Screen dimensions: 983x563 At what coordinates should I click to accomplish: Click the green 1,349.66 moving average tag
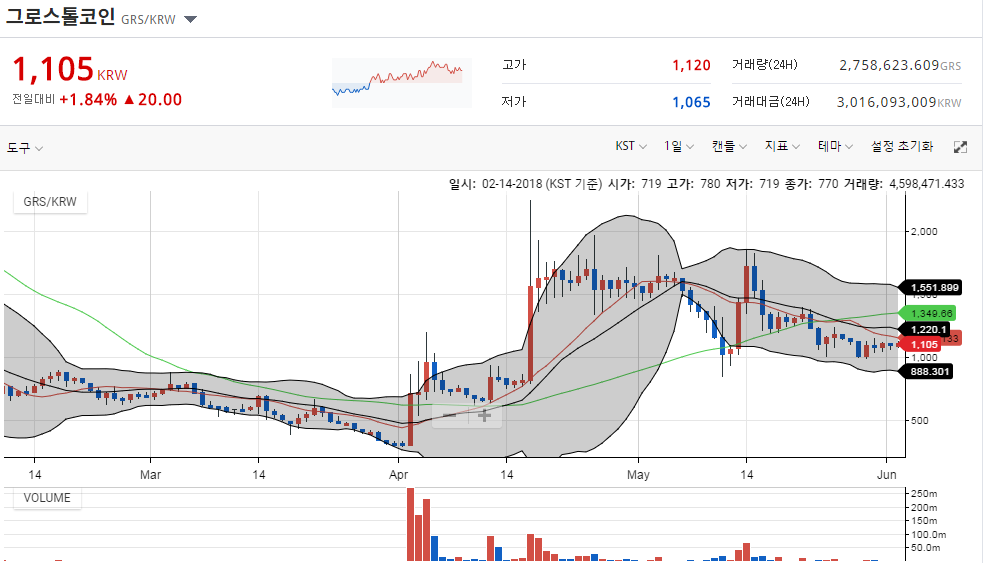929,313
